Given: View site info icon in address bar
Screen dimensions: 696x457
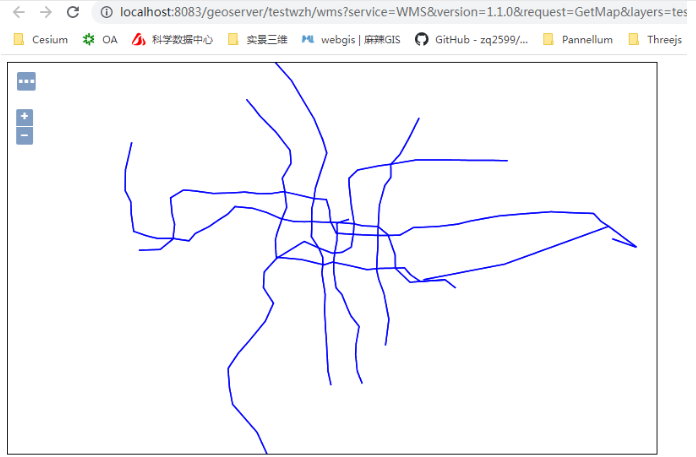Looking at the screenshot, I should [107, 12].
